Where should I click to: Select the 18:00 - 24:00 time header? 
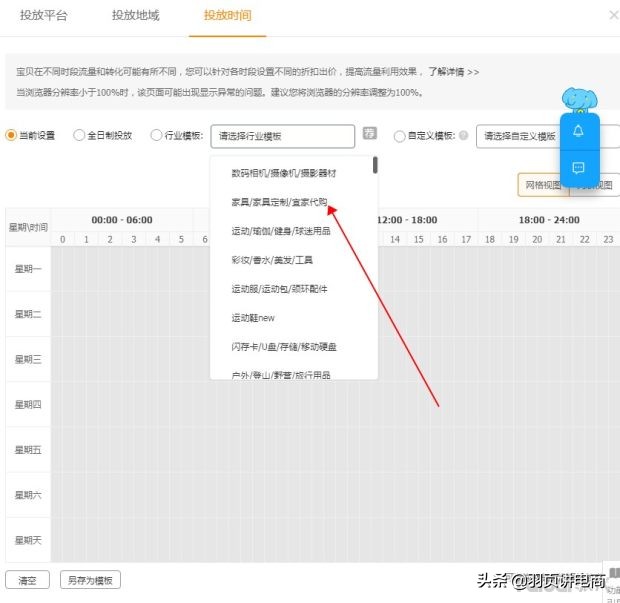[x=549, y=220]
